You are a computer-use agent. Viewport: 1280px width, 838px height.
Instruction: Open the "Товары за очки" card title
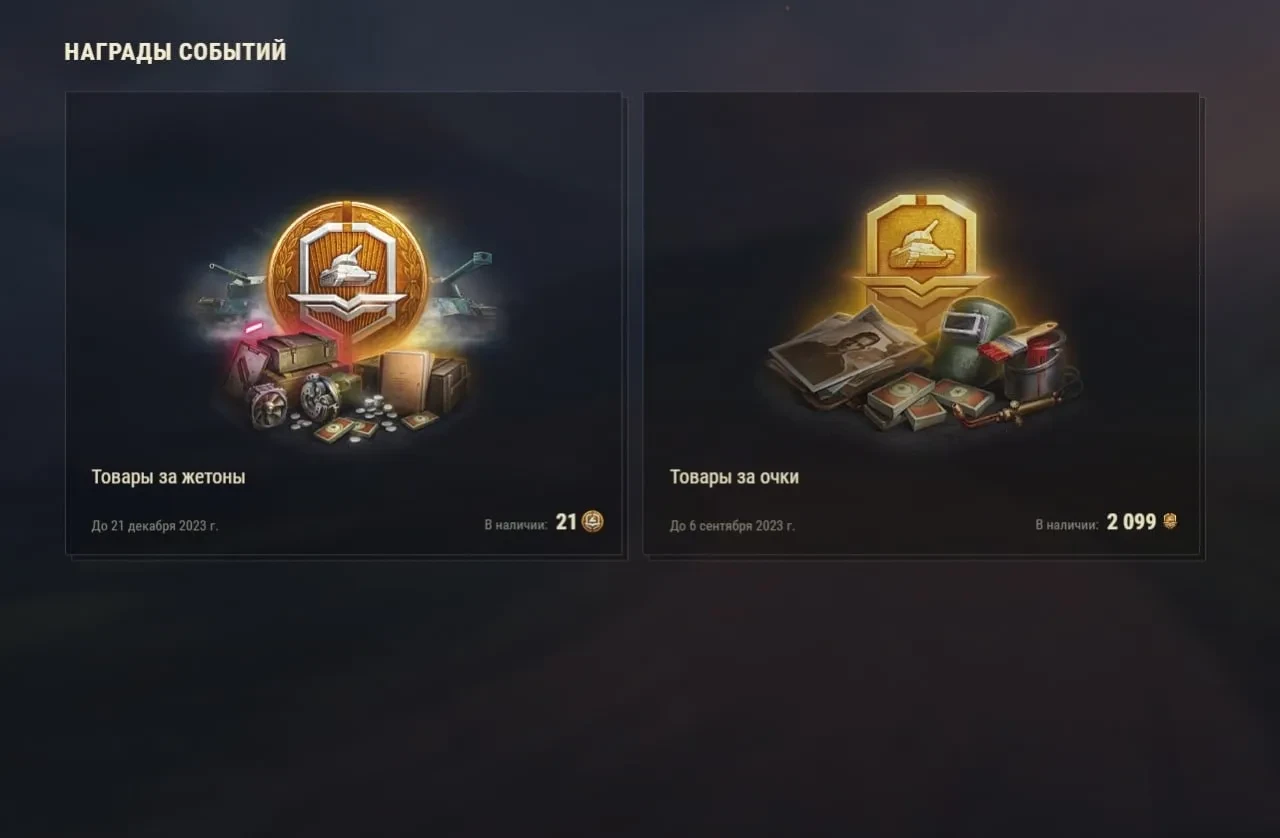(x=734, y=477)
